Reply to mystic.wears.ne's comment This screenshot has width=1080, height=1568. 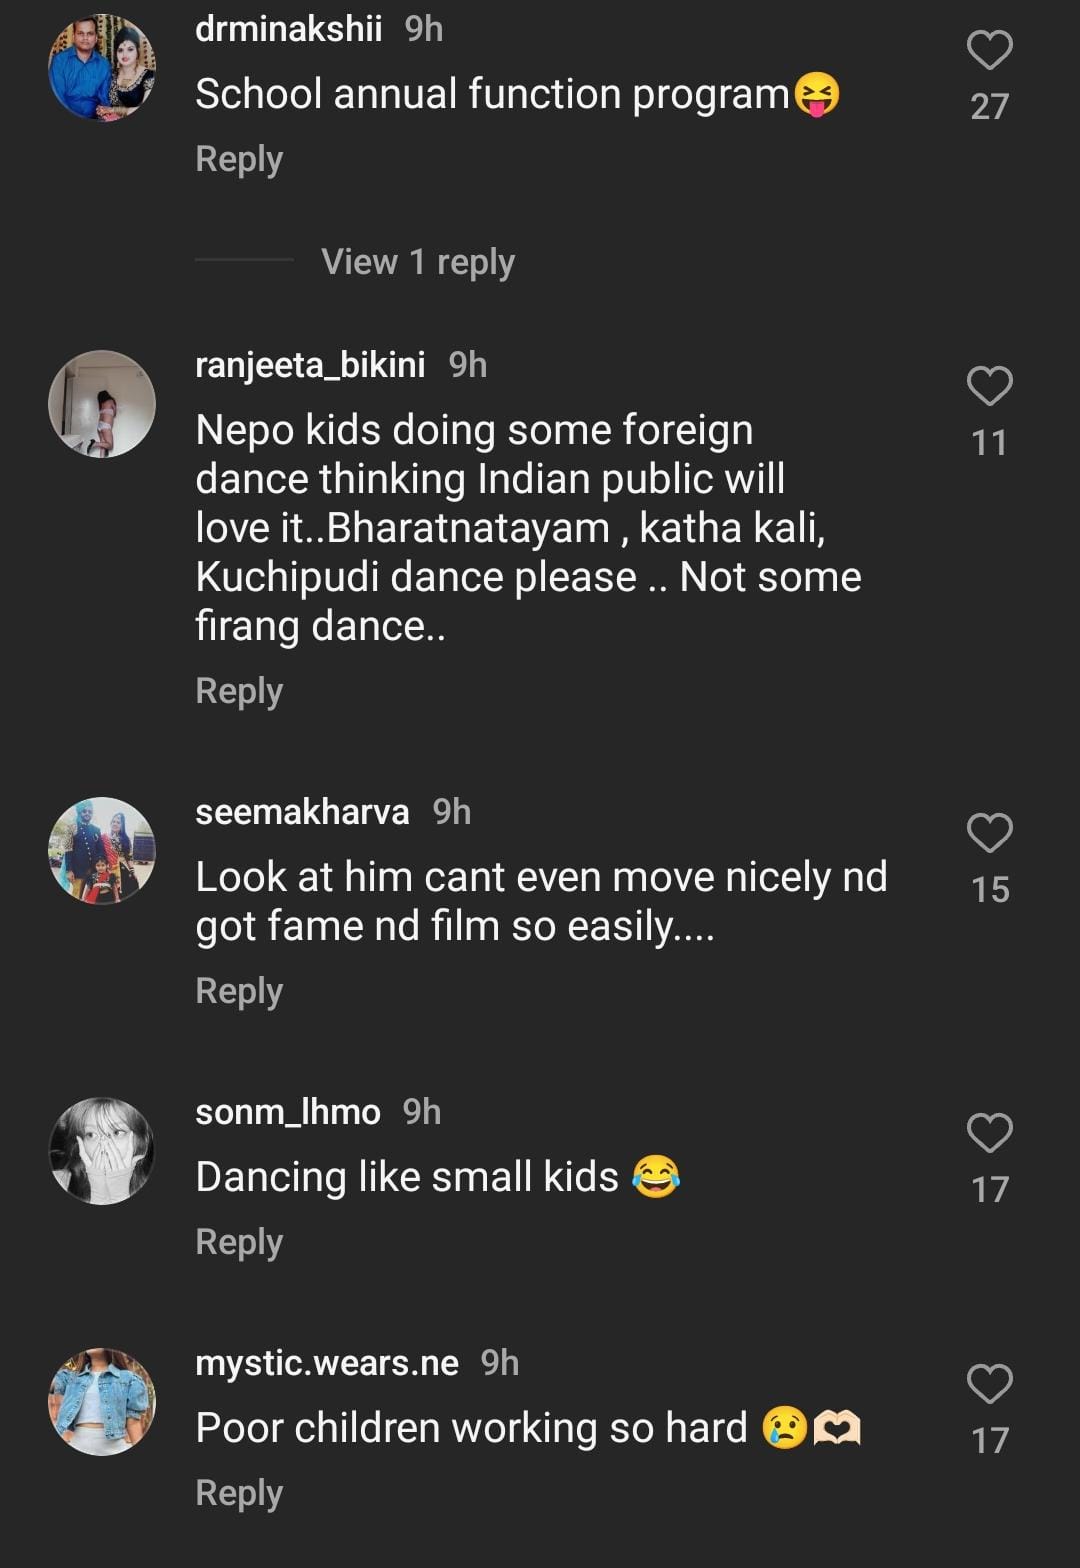[x=239, y=1493]
